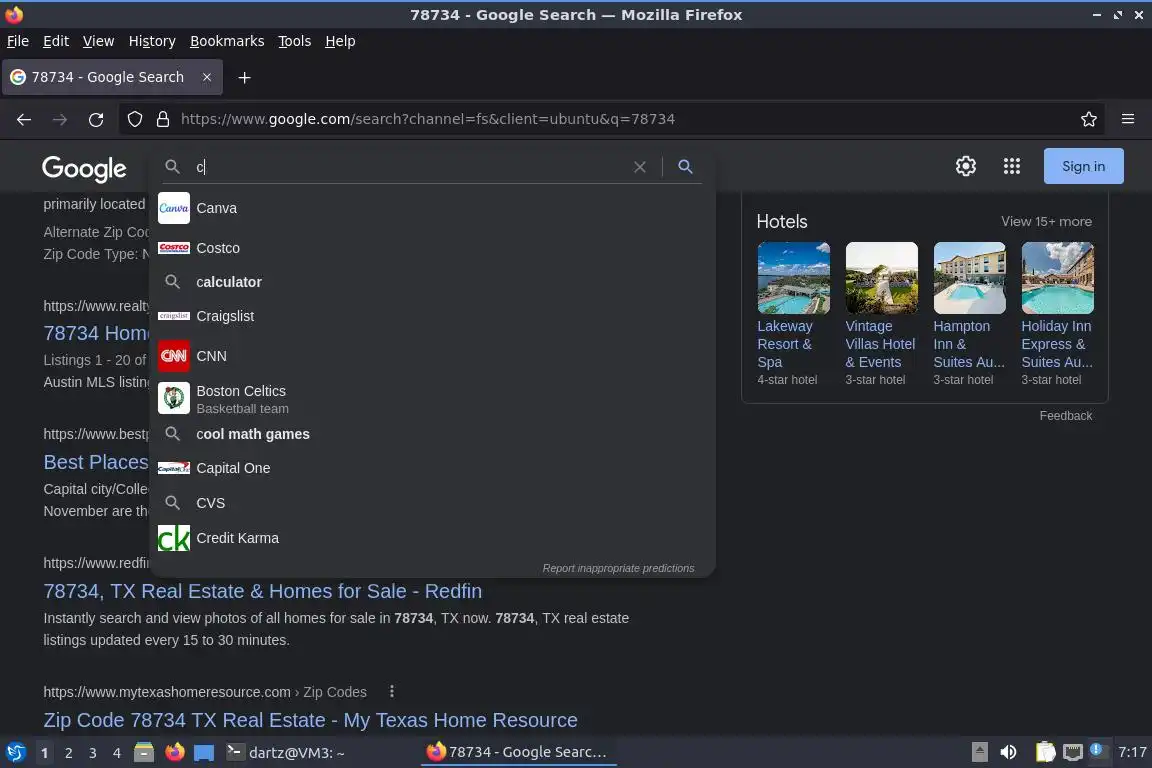Select the Credit Karma suggestion

pyautogui.click(x=432, y=538)
